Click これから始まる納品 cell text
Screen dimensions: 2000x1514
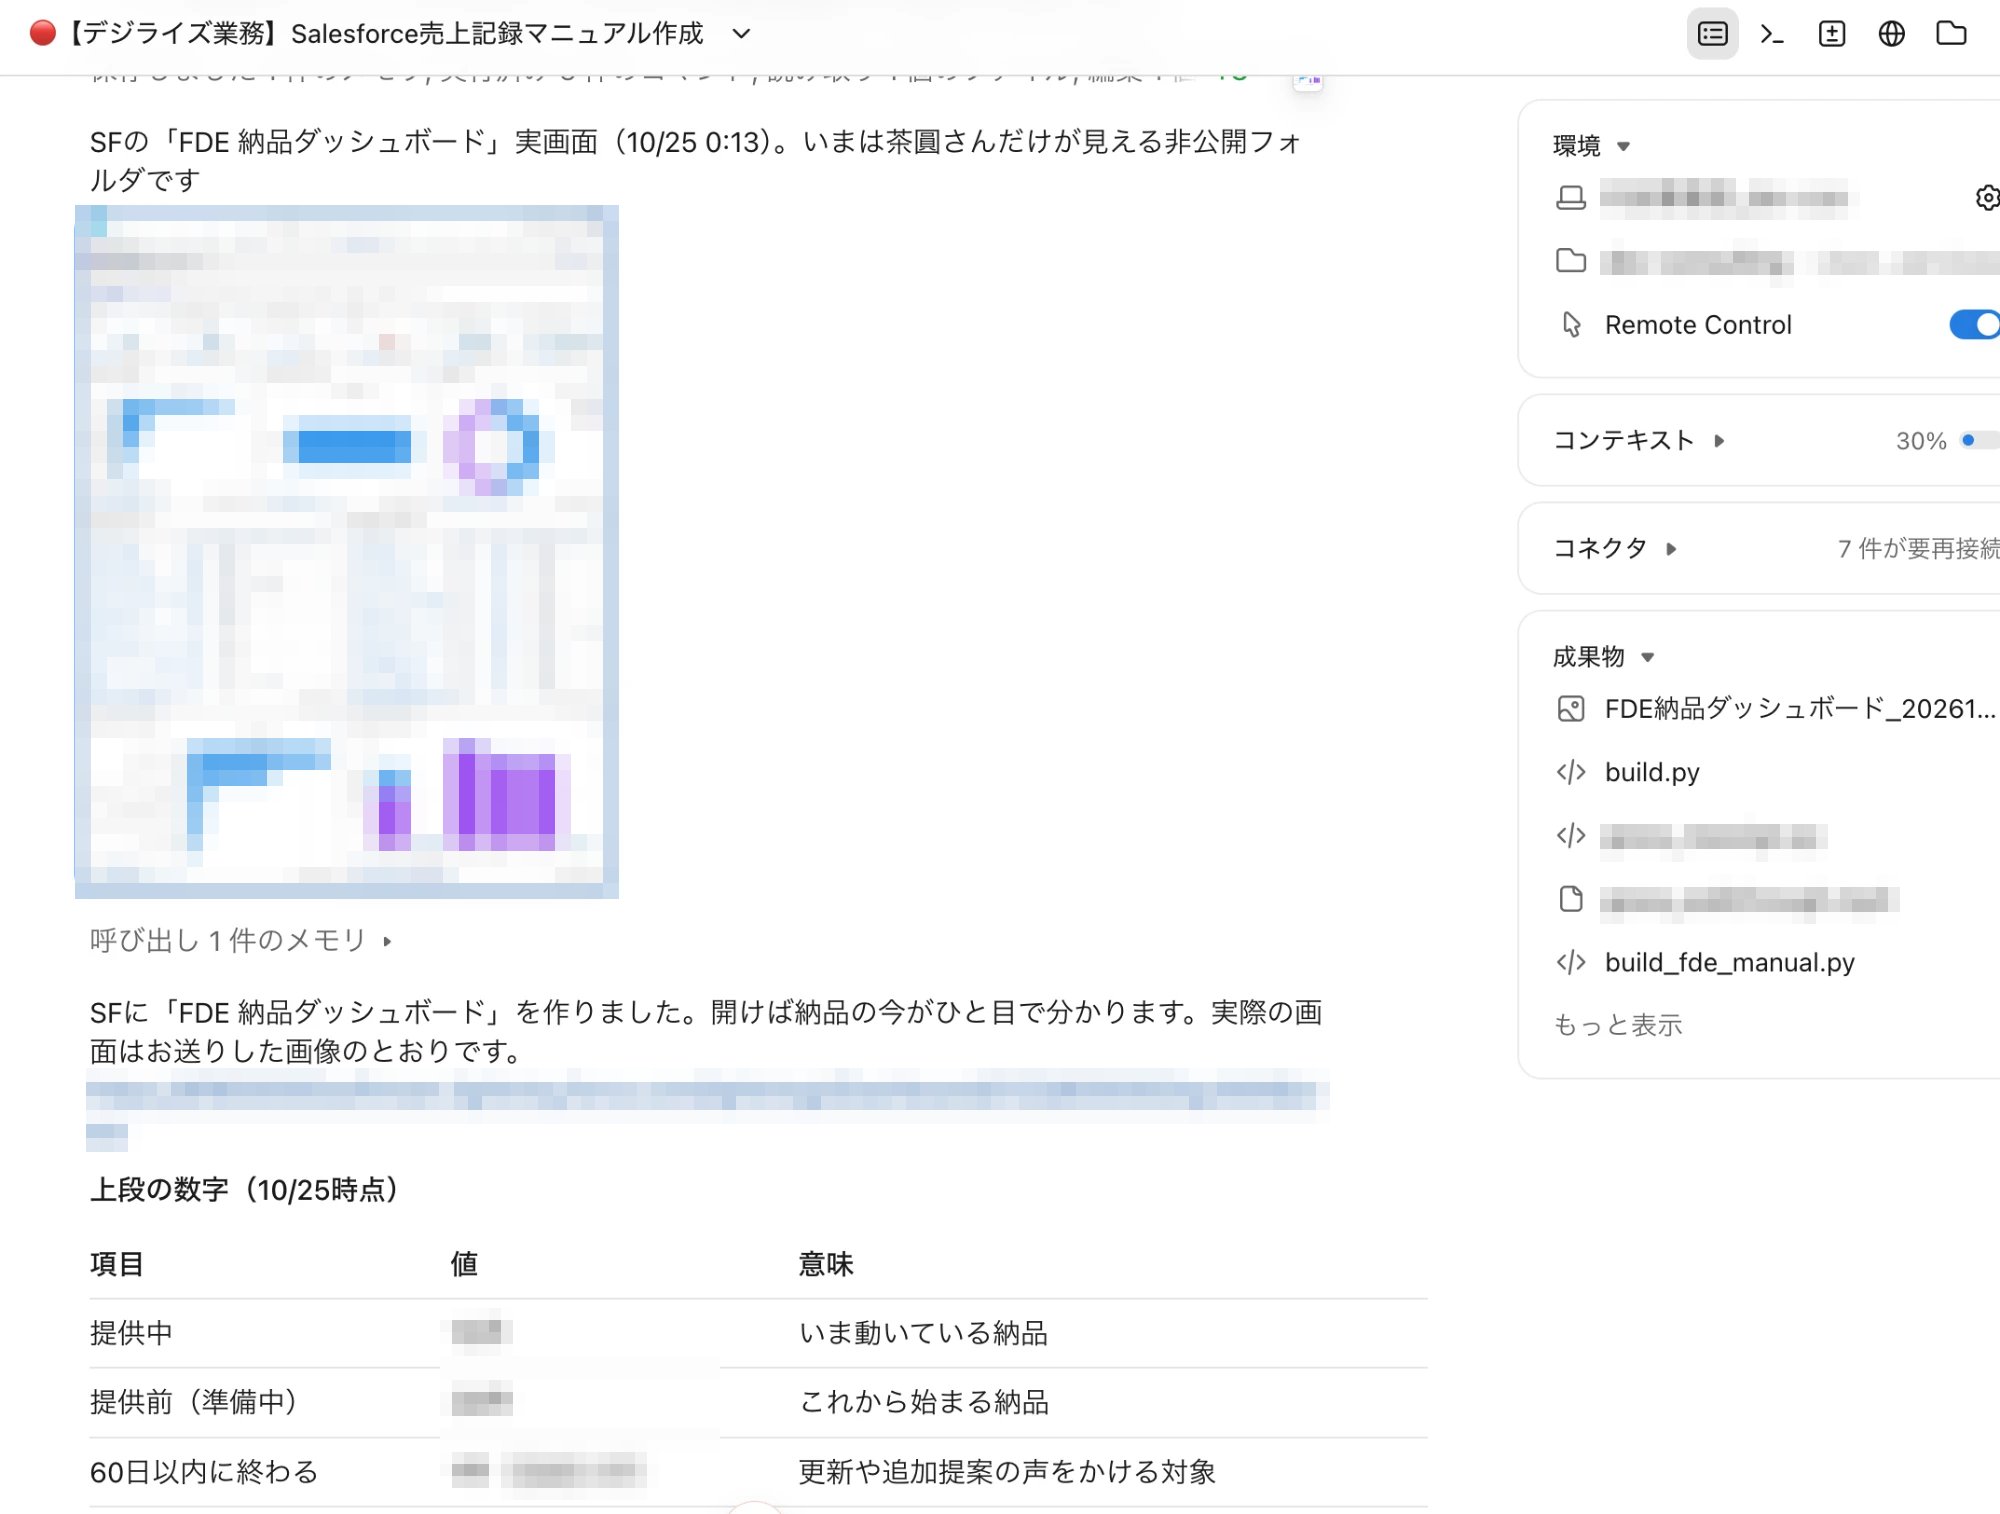(924, 1402)
